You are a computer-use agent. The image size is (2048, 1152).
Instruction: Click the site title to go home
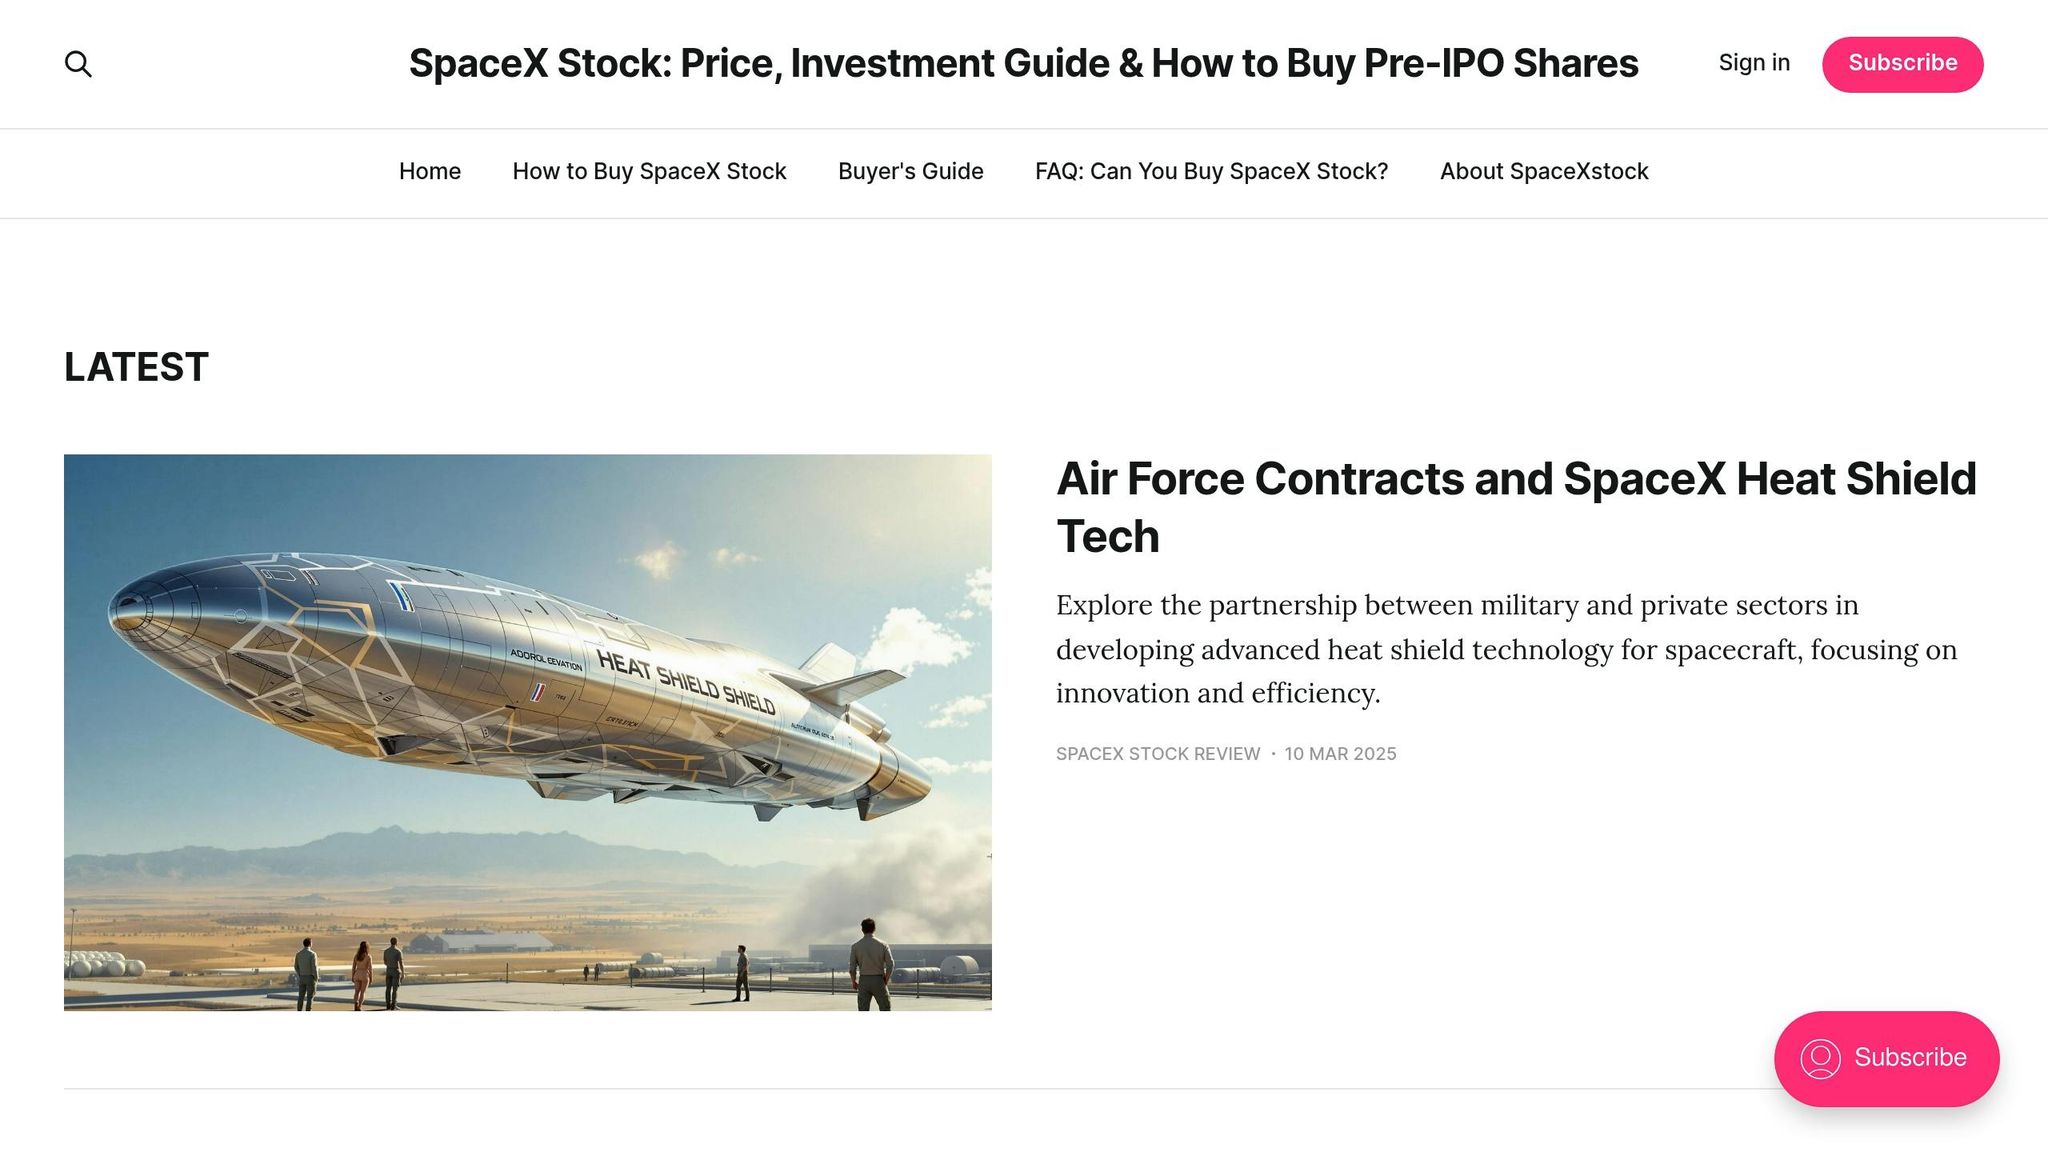[1023, 63]
